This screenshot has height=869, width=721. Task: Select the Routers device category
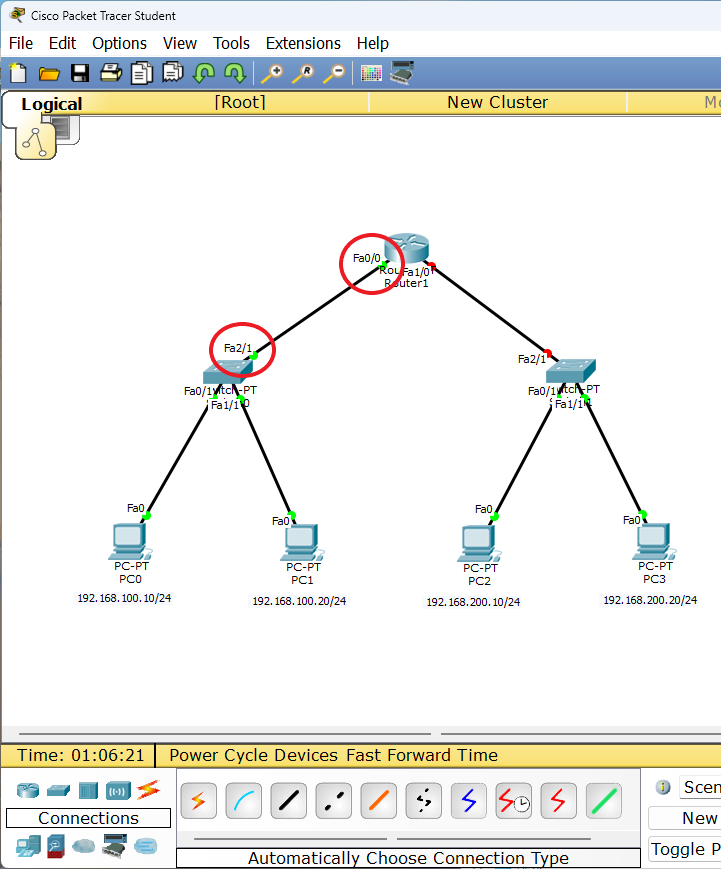point(28,789)
